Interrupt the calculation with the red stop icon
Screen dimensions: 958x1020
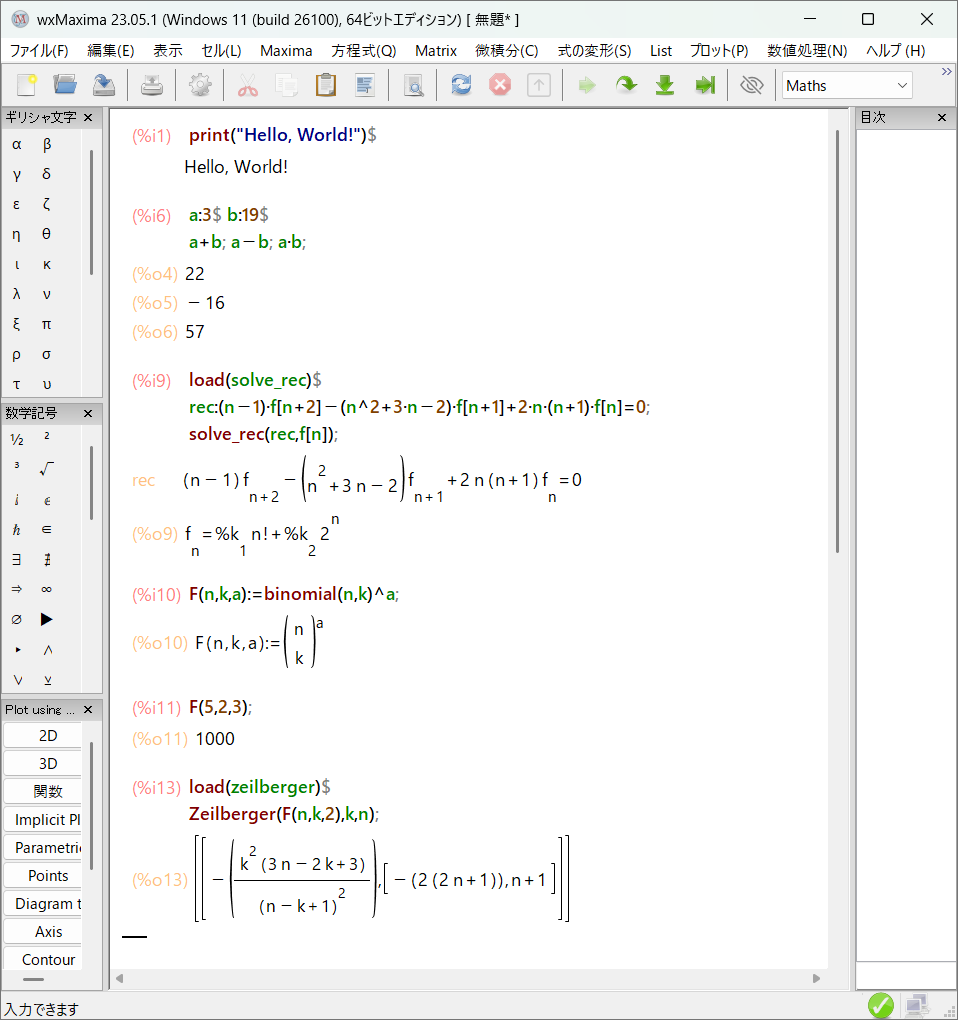tap(499, 85)
